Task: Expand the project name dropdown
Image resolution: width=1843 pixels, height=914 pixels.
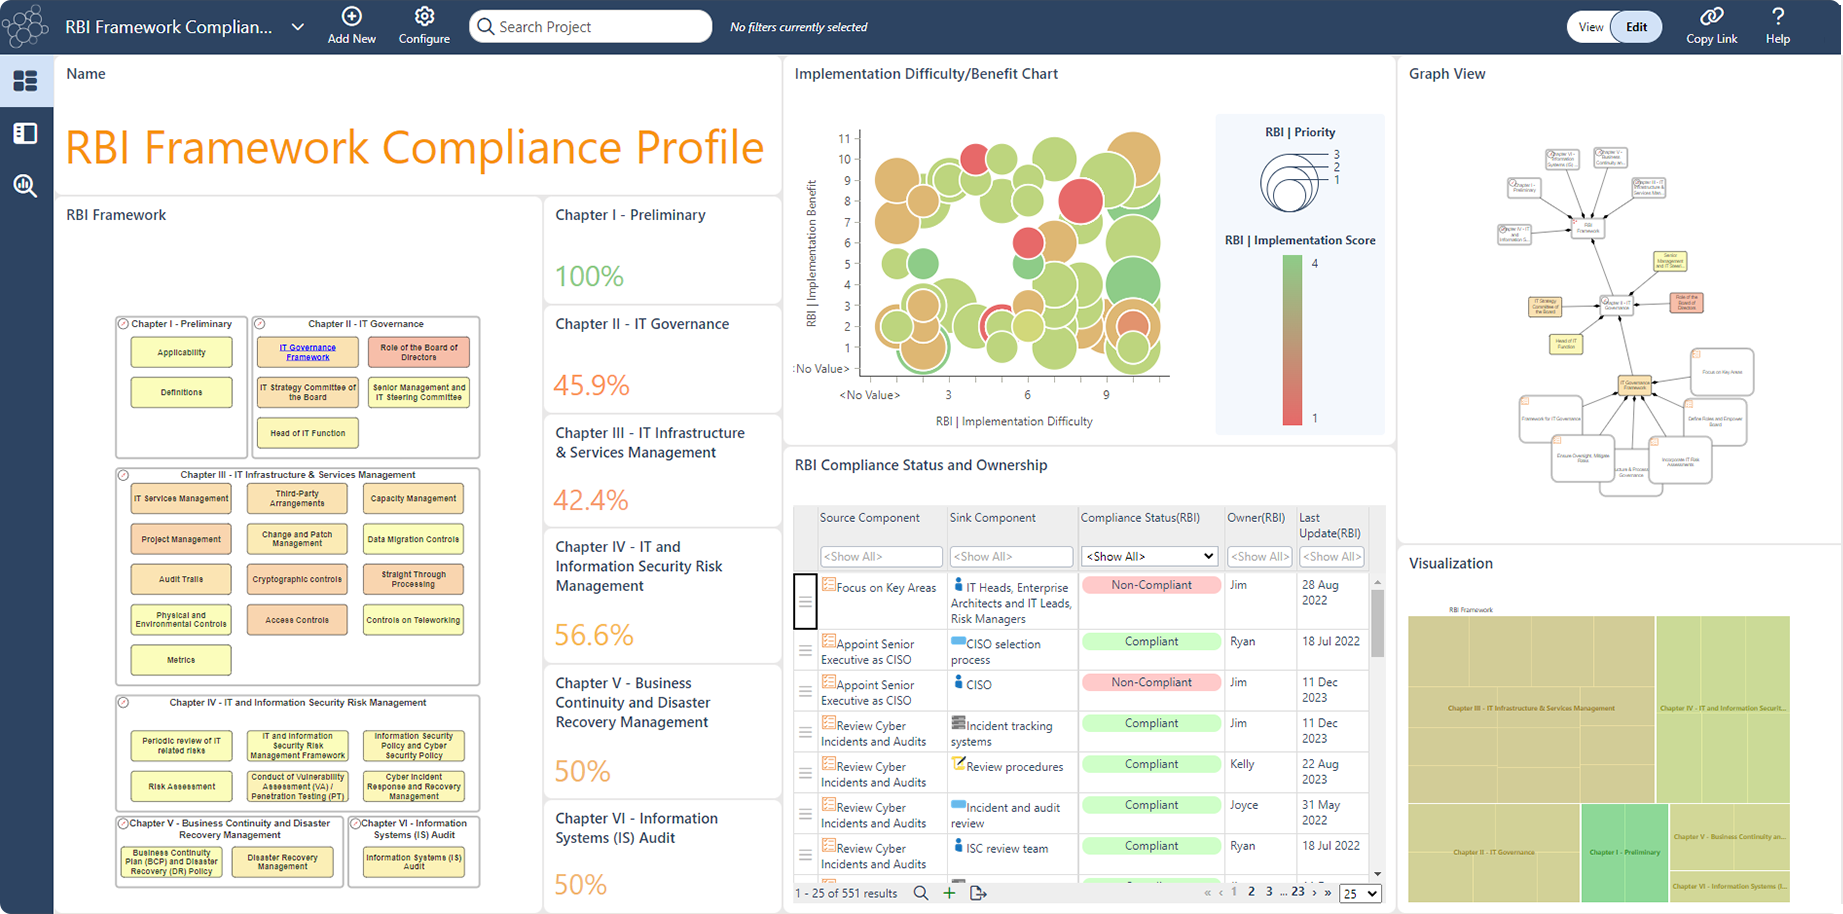Action: coord(296,27)
